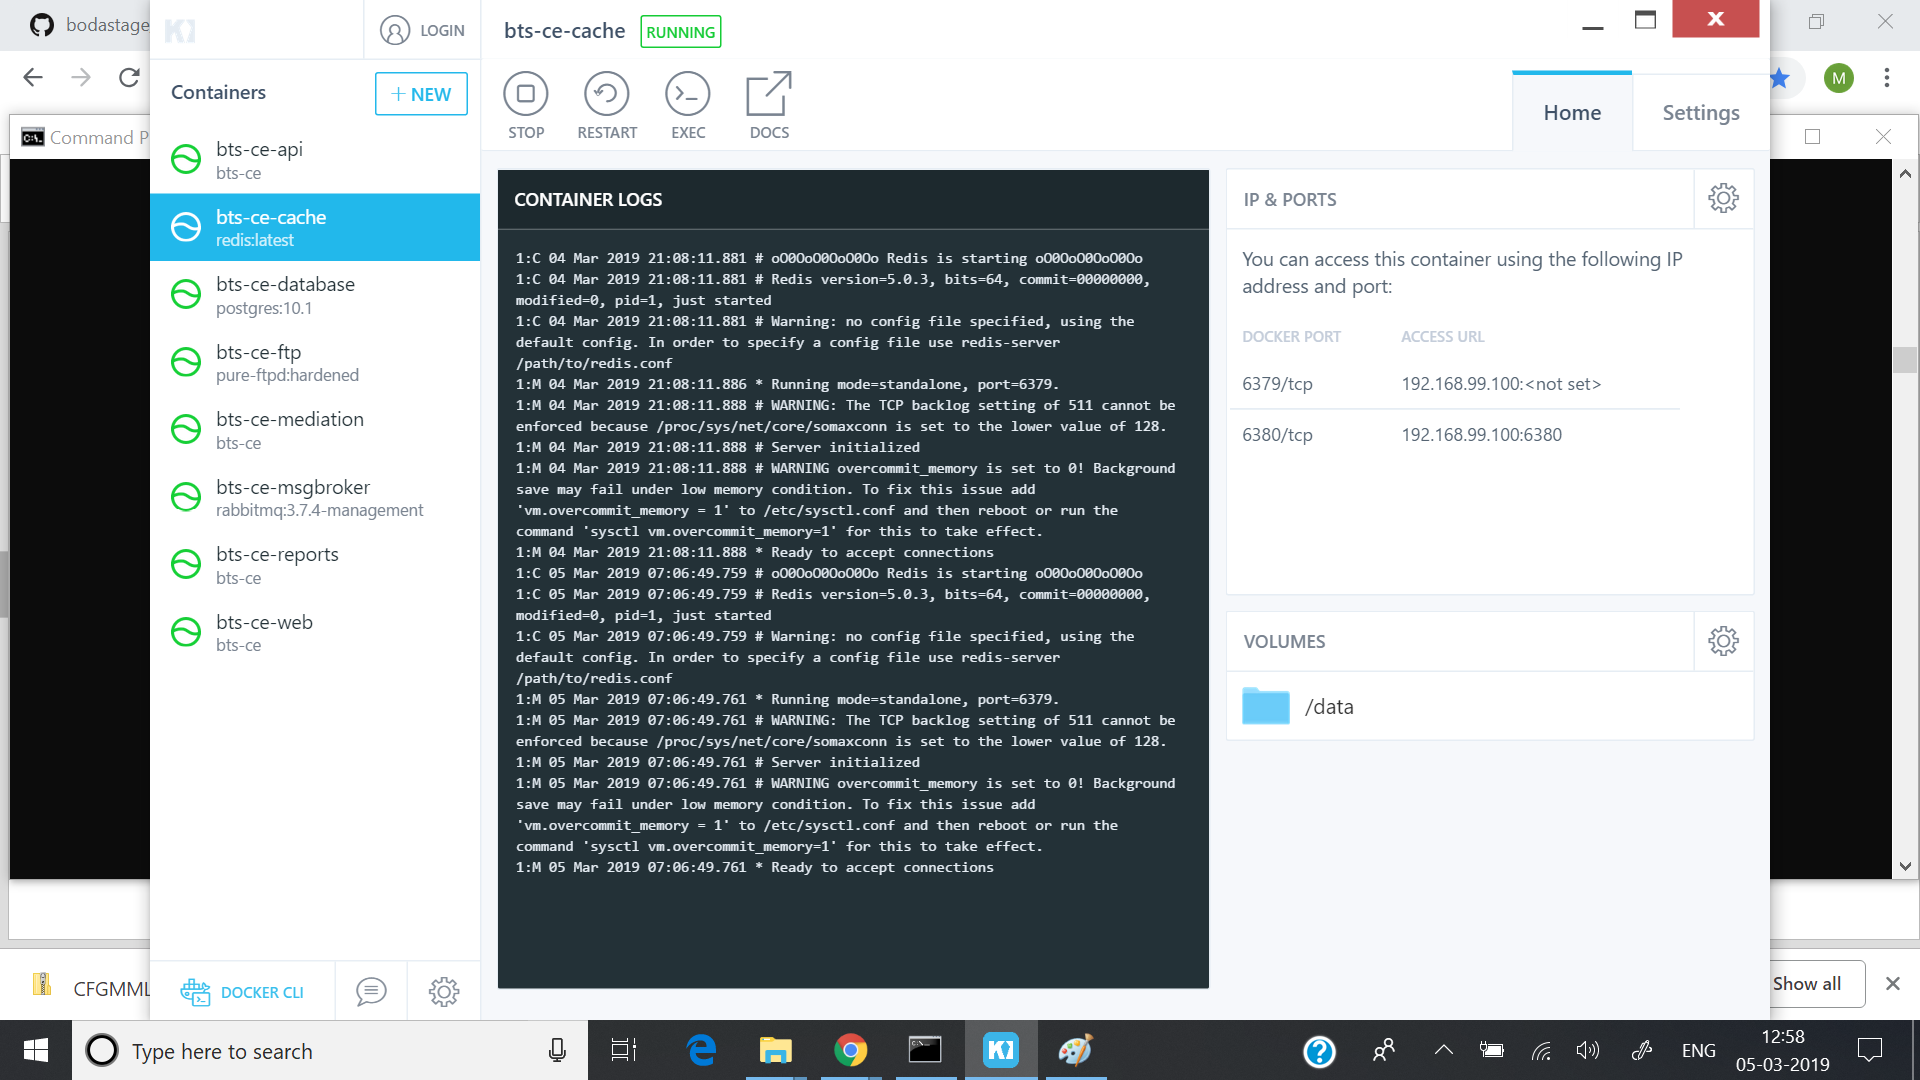The height and width of the screenshot is (1080, 1920).
Task: Click the bookmark star in Chrome
Action: 1780,77
